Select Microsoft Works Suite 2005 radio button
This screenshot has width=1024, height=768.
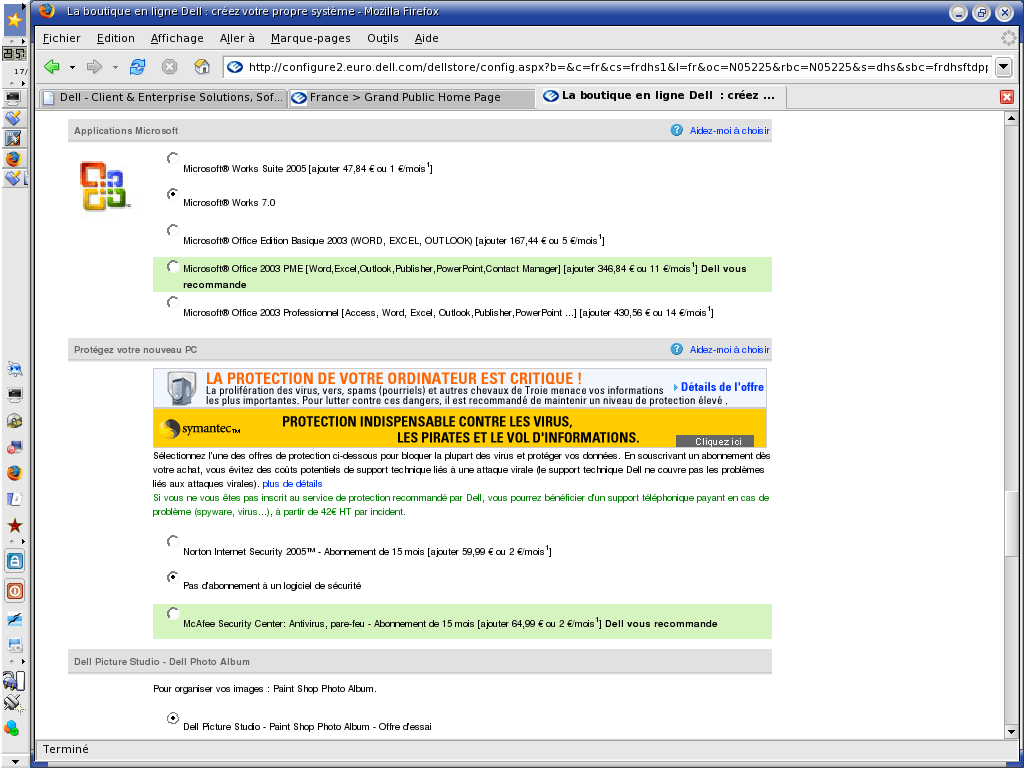tap(172, 158)
